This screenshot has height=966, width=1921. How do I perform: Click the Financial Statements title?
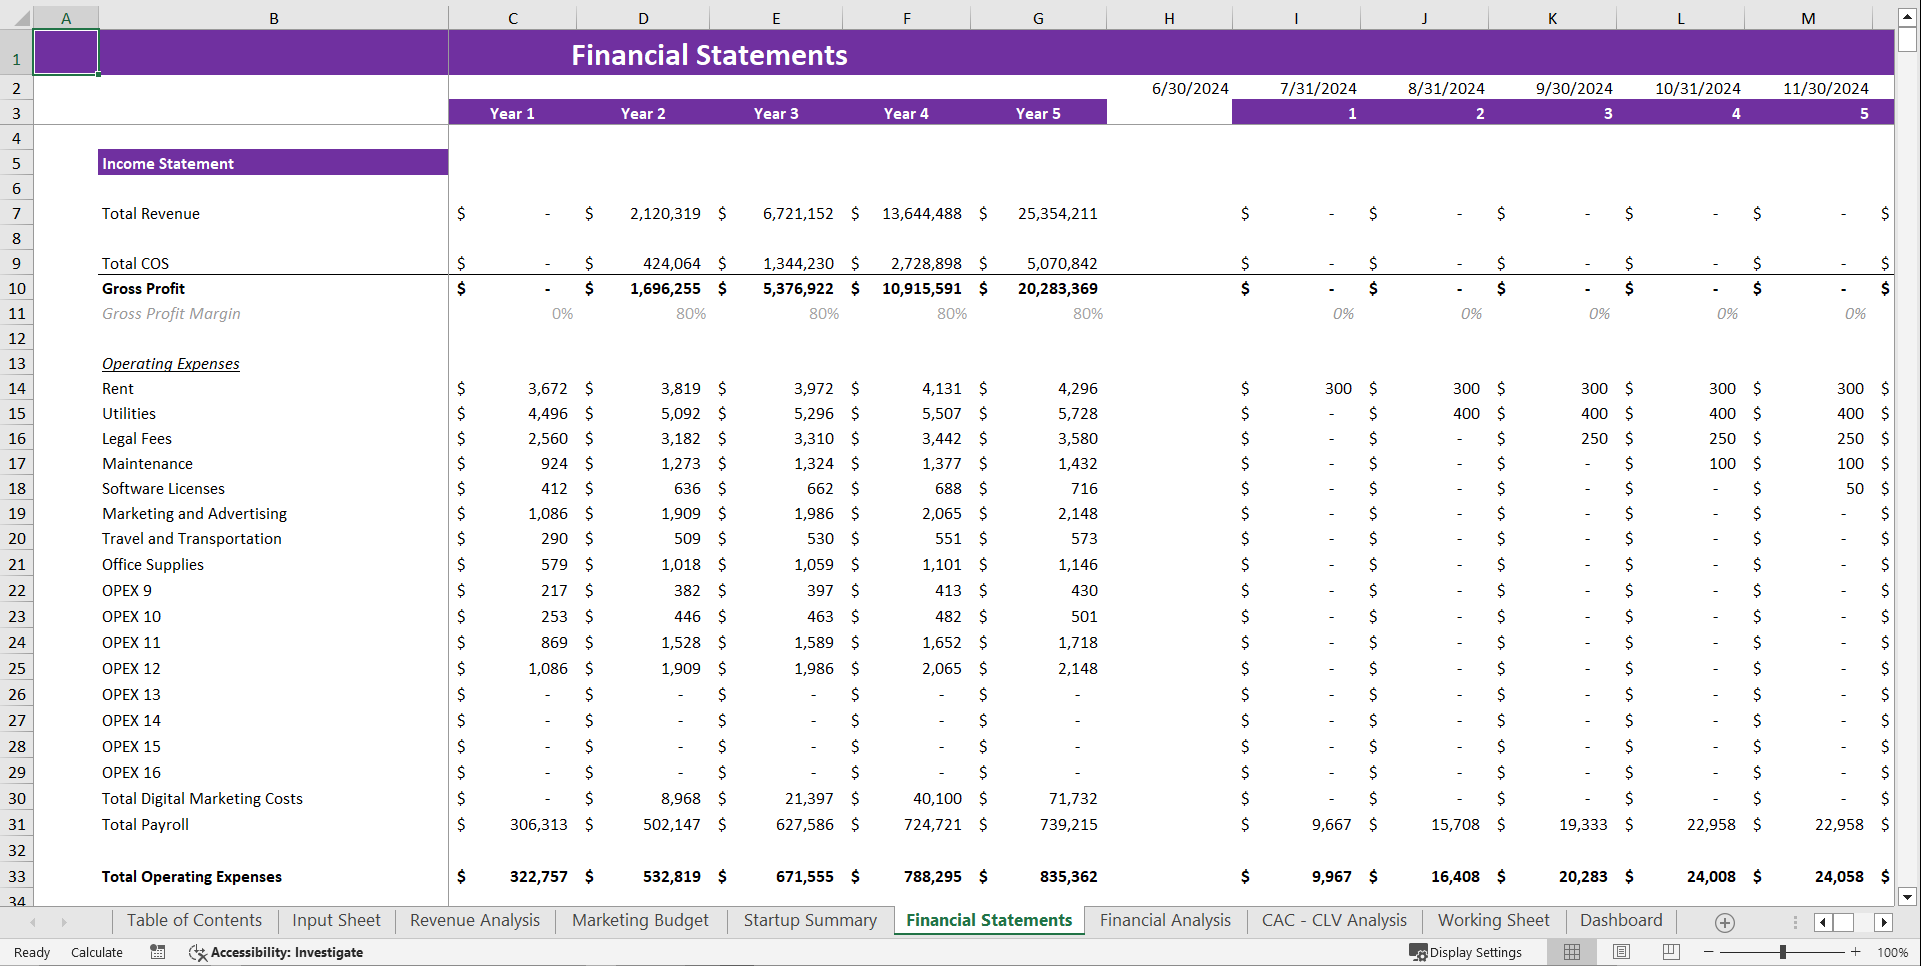click(709, 55)
